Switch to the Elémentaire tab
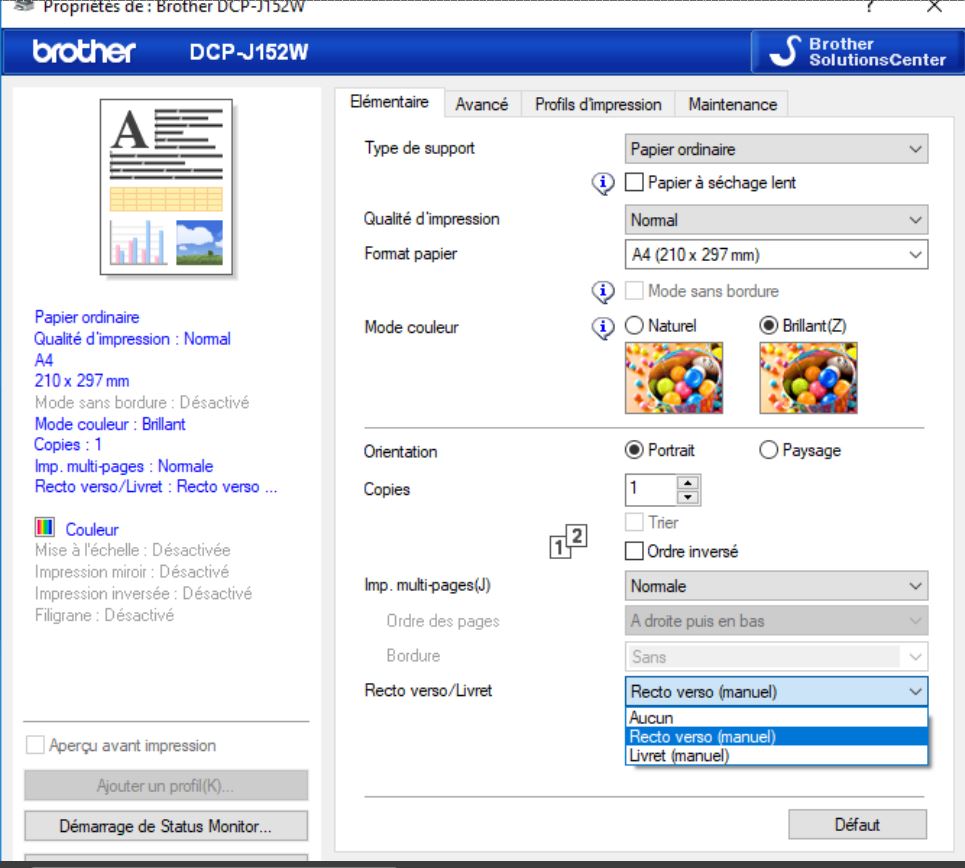Screen dimensions: 965x868 click(x=390, y=102)
